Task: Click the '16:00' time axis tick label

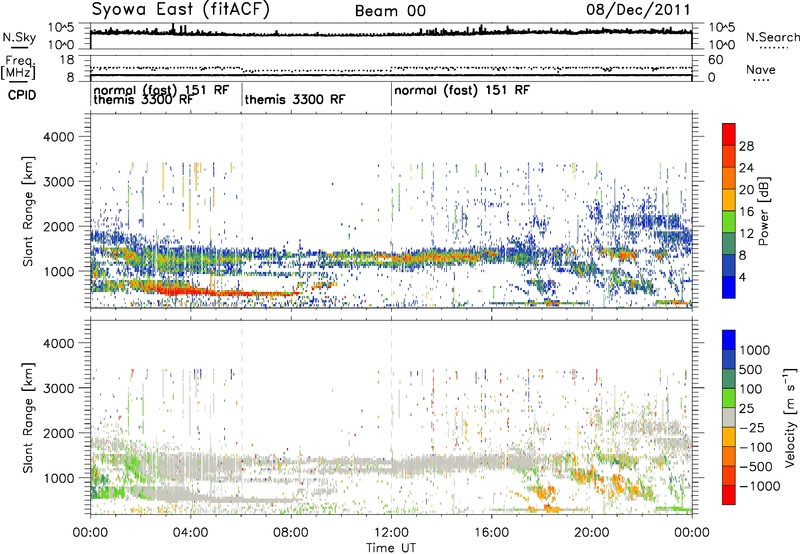Action: pos(491,533)
